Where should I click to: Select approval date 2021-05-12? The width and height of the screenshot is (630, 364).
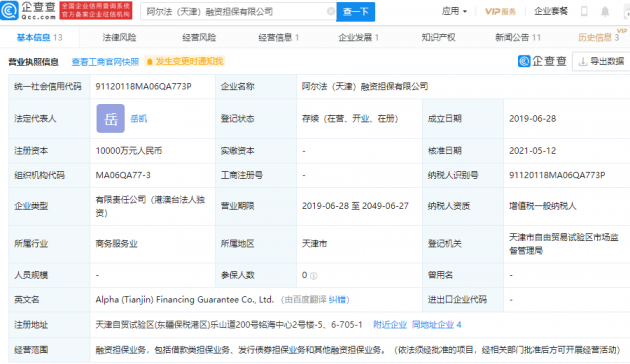532,151
